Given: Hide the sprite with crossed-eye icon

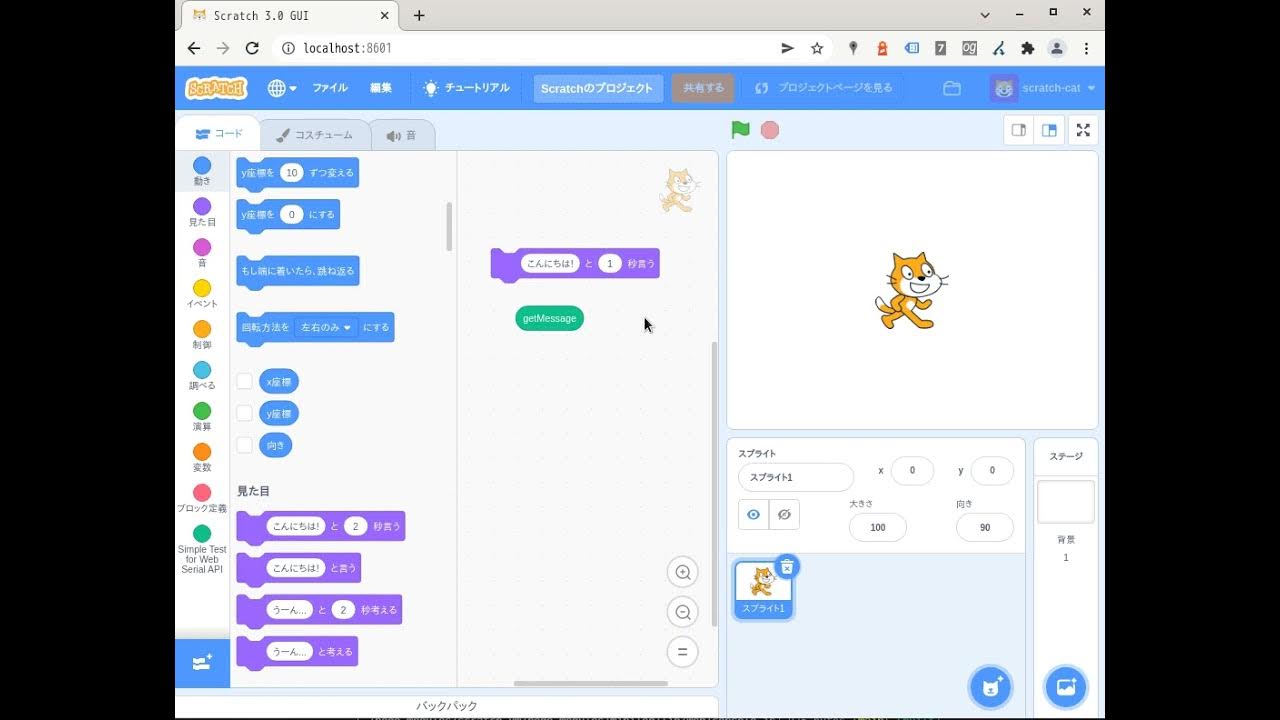Looking at the screenshot, I should [x=785, y=514].
